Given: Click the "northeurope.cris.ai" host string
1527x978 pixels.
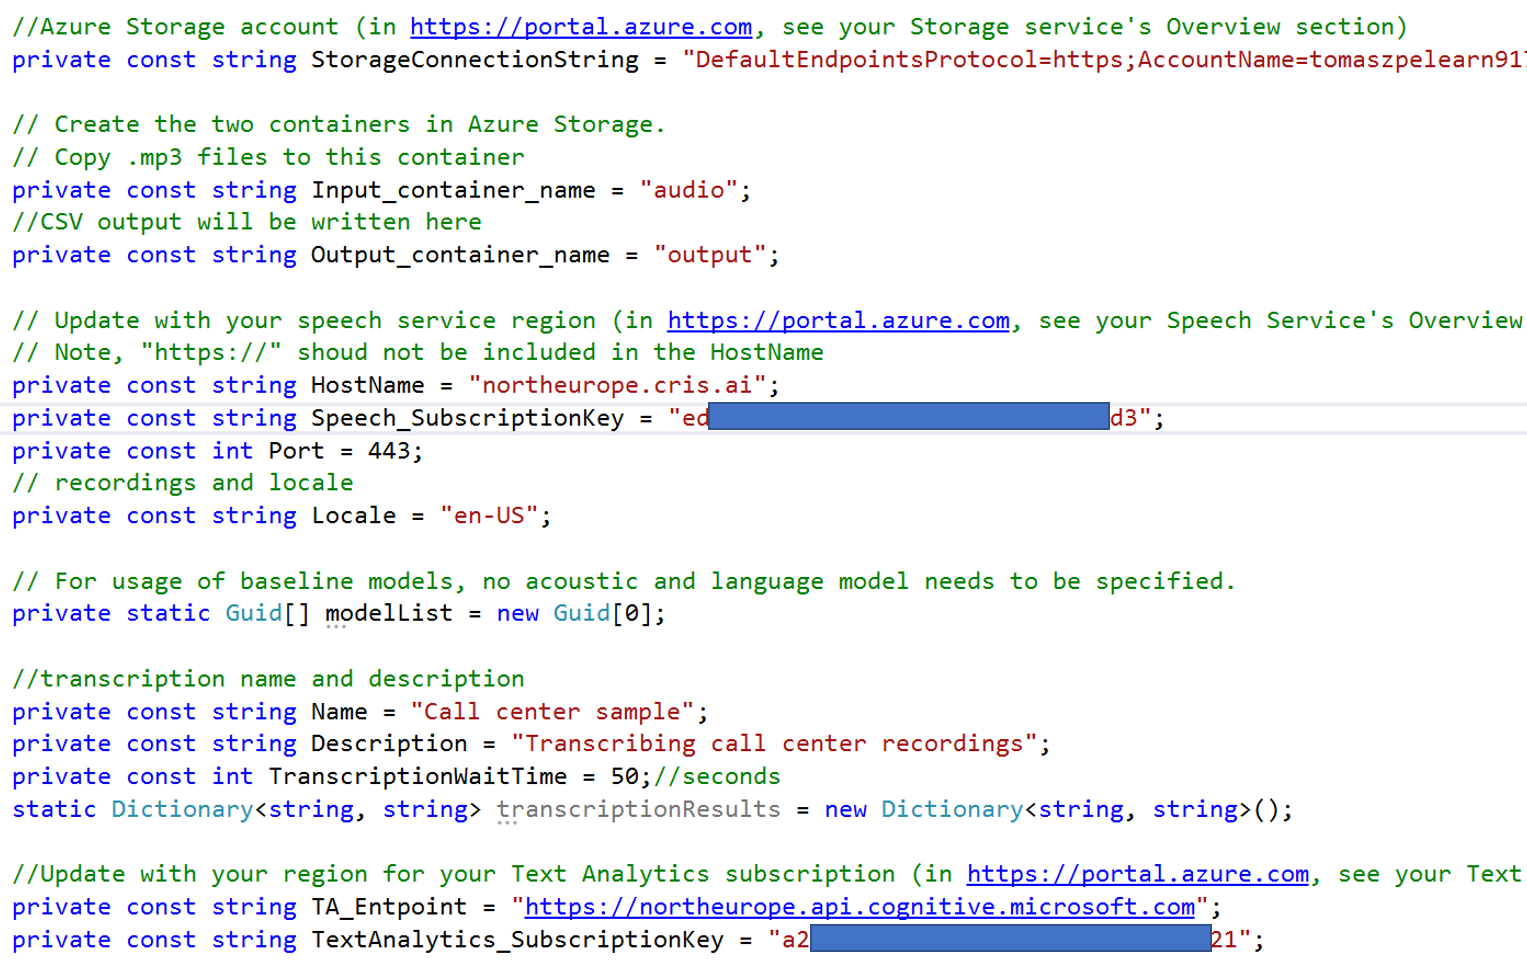Looking at the screenshot, I should 617,386.
